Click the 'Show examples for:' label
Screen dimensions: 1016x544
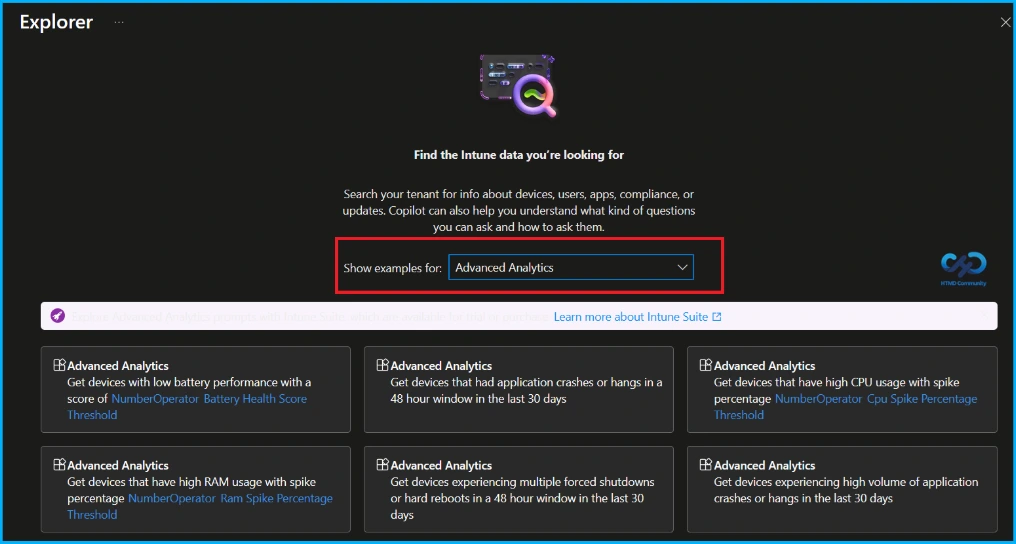(393, 267)
